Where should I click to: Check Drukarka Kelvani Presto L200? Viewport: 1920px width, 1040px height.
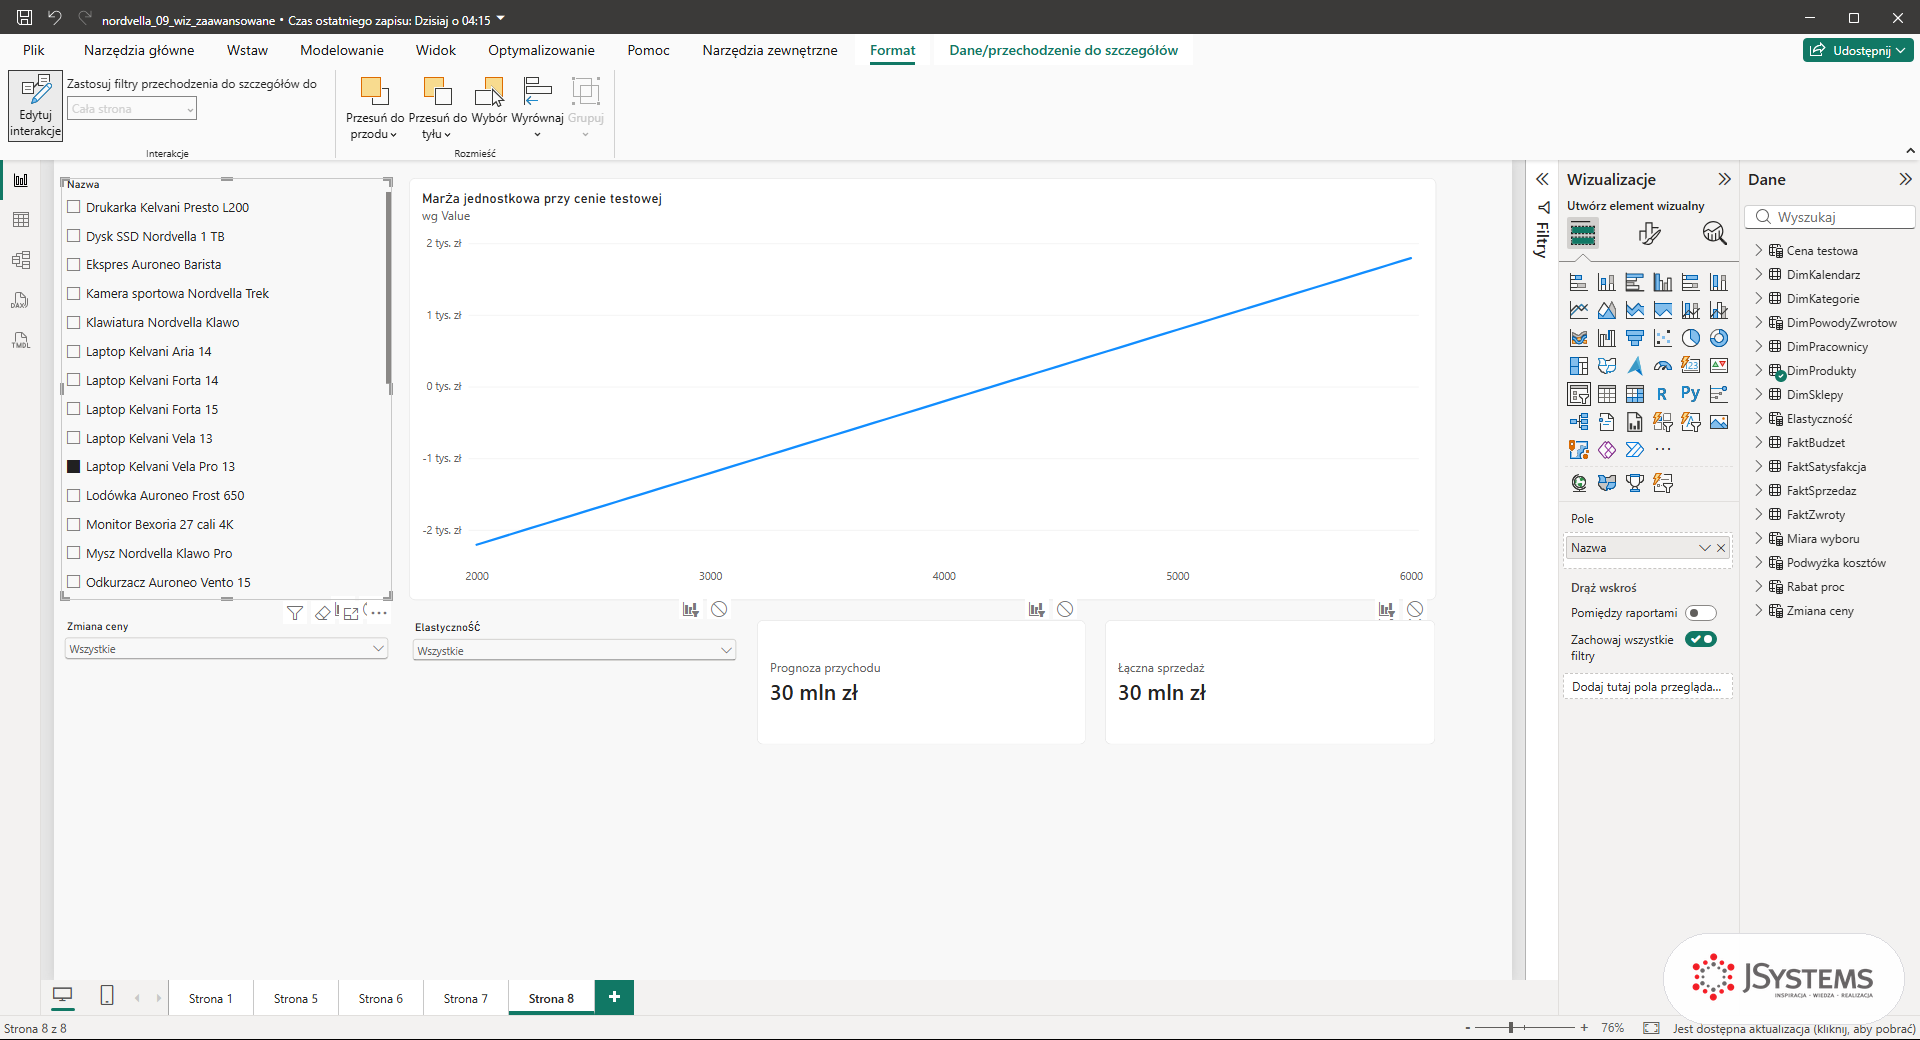click(x=73, y=207)
